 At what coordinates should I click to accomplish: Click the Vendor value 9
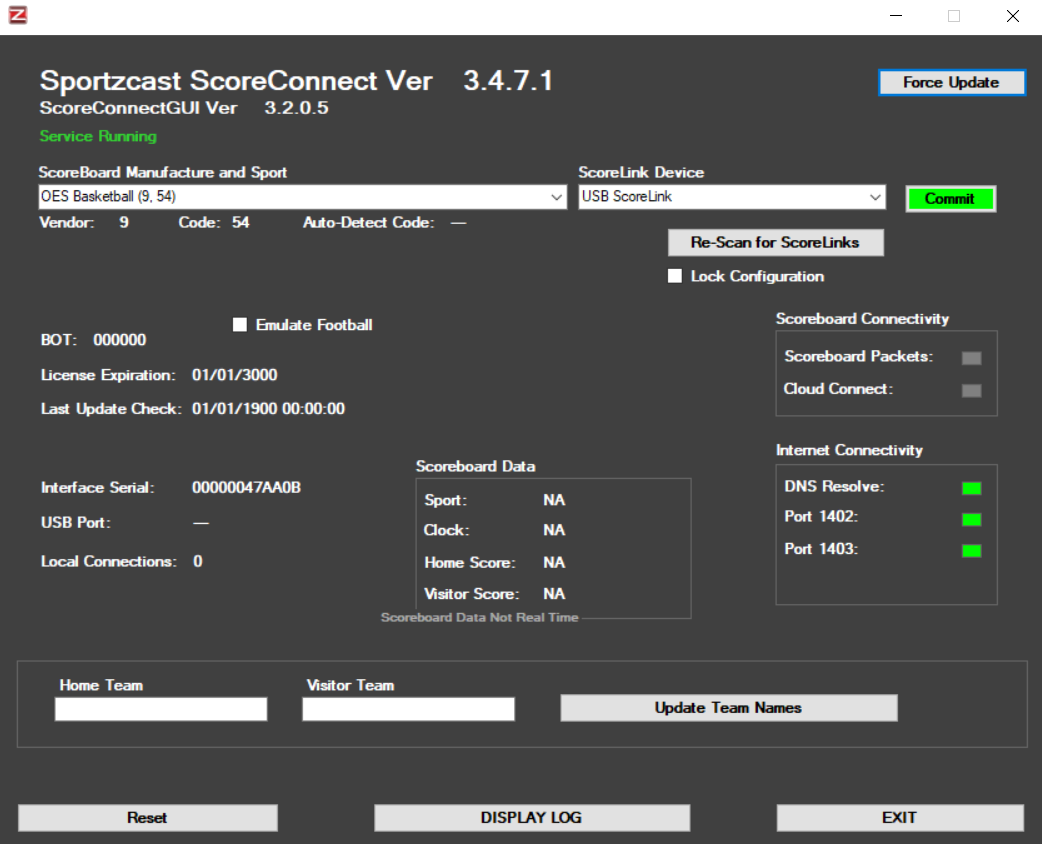[x=124, y=223]
